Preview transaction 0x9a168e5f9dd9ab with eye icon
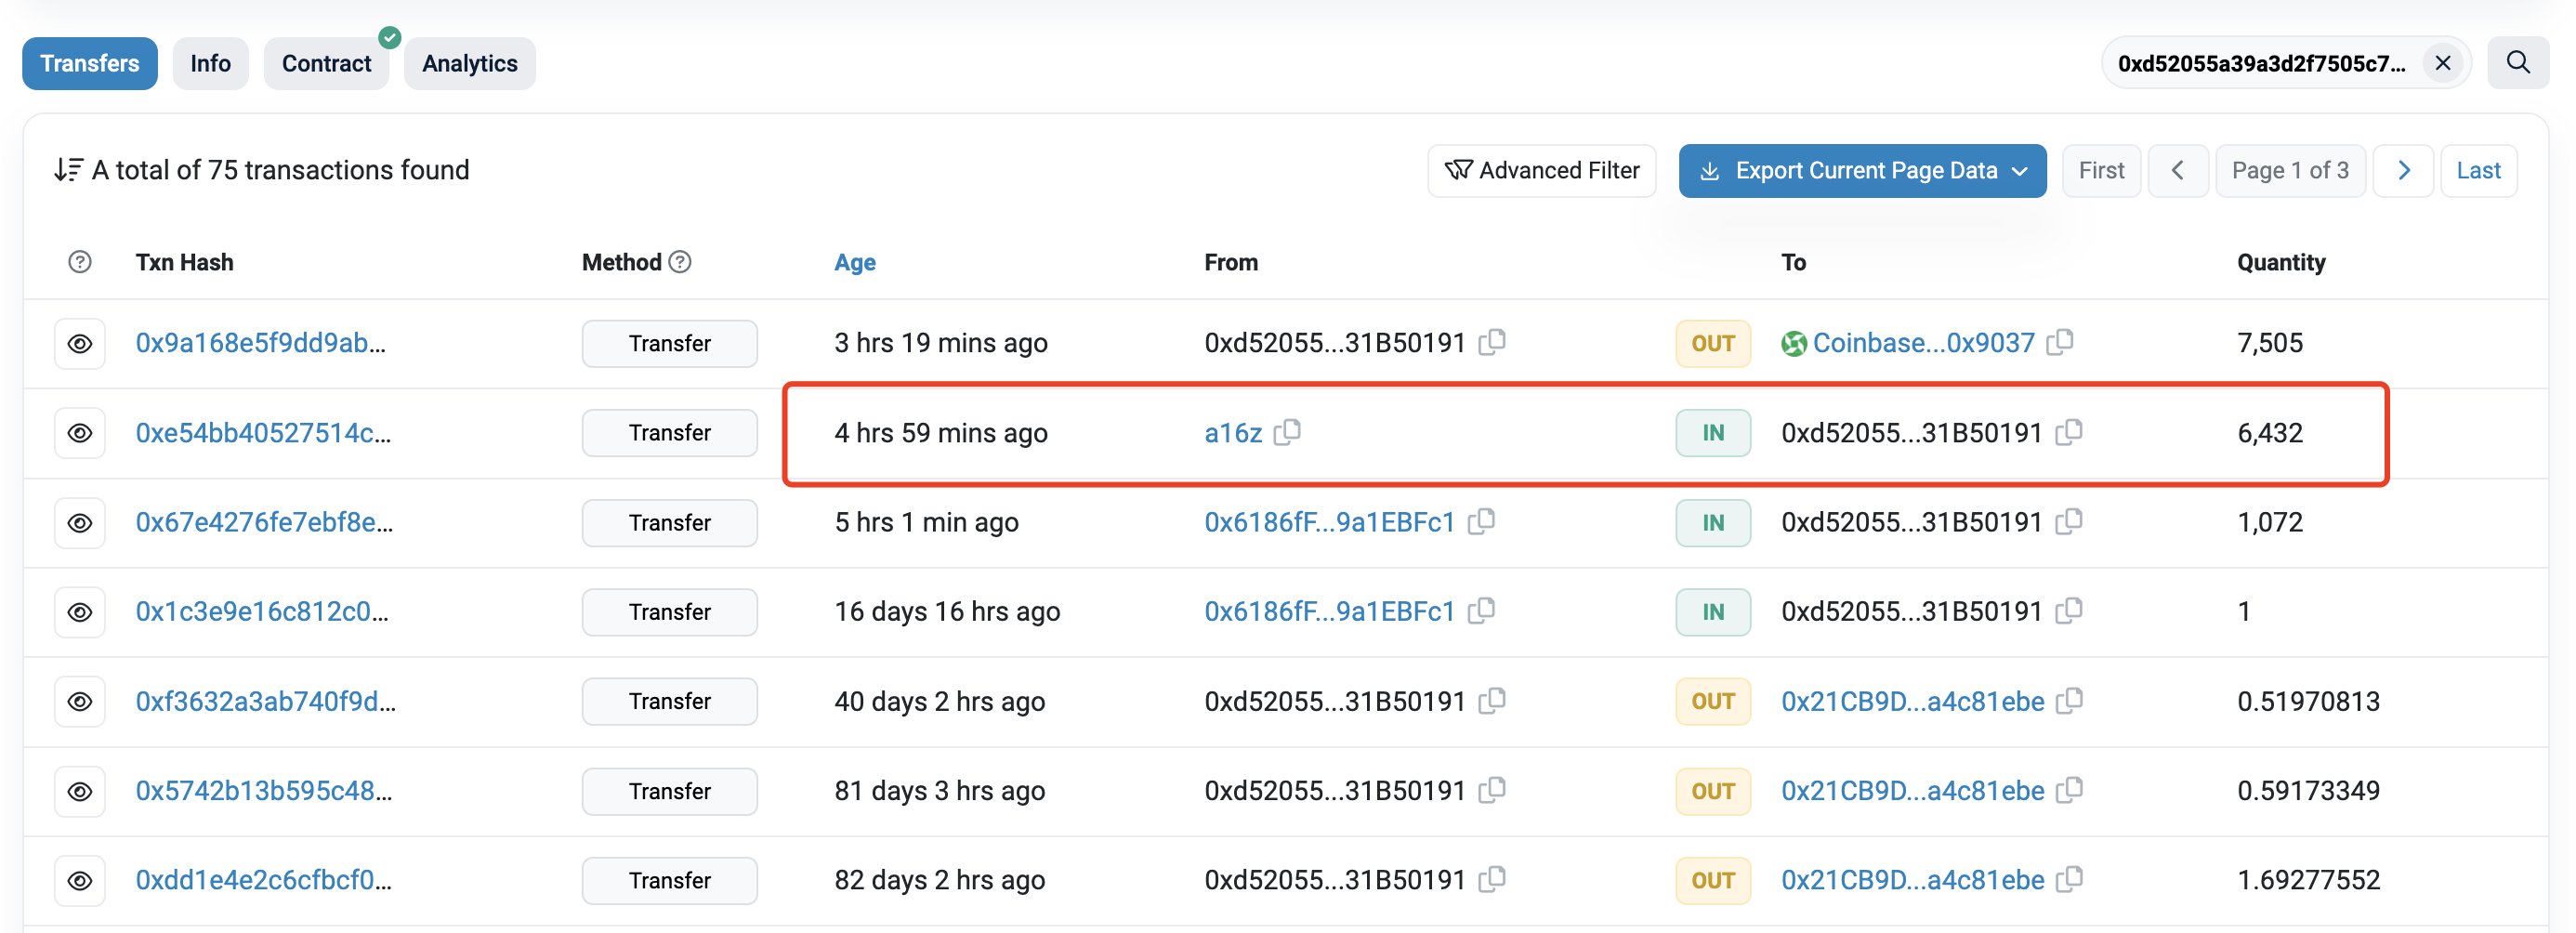This screenshot has height=933, width=2576. tap(80, 343)
